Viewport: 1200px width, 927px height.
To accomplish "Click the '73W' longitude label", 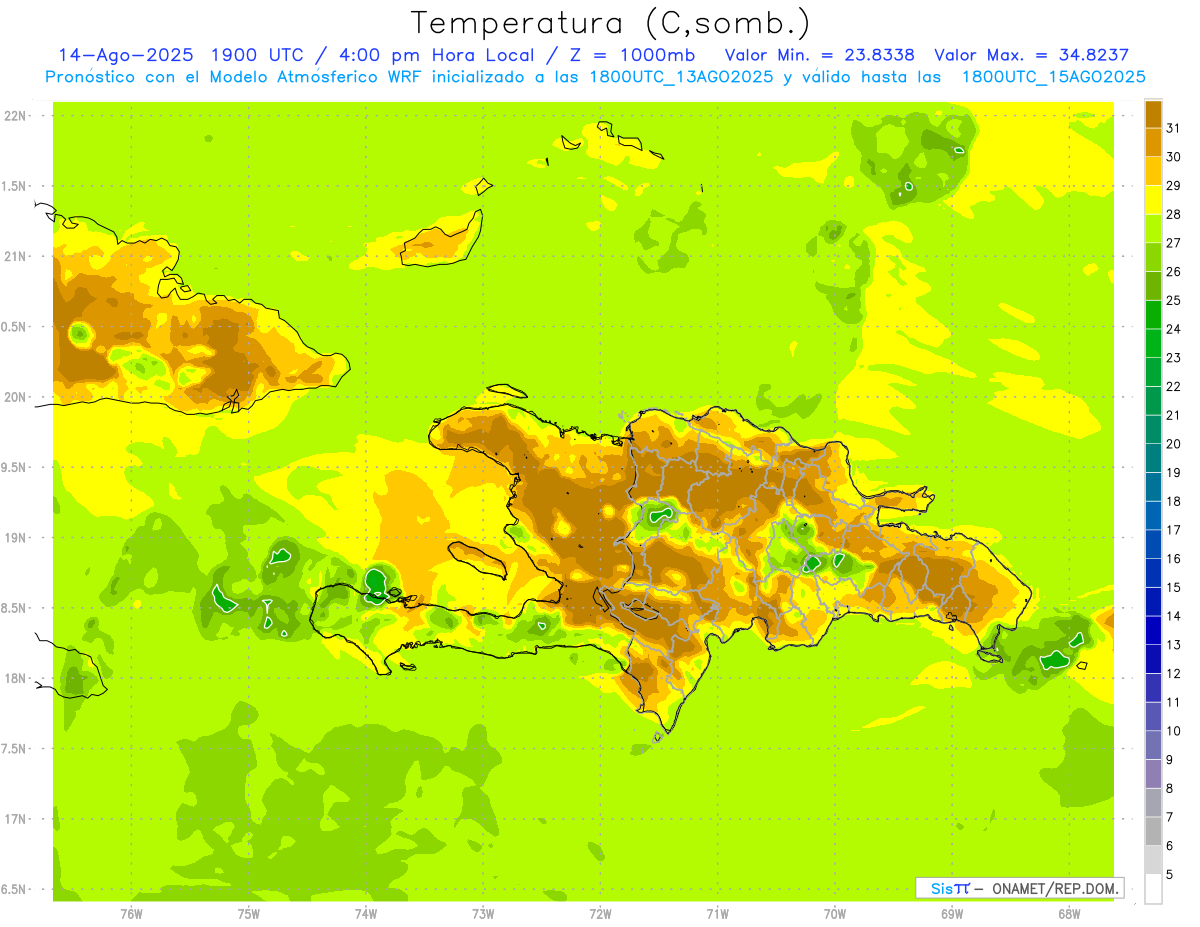I will click(483, 913).
